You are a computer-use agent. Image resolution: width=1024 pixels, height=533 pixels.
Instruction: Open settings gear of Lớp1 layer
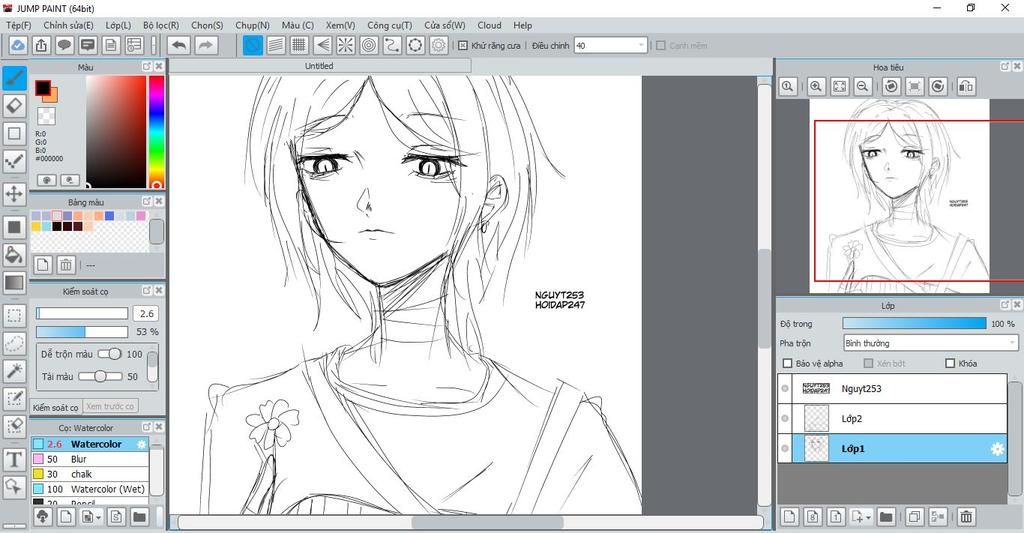pos(997,449)
